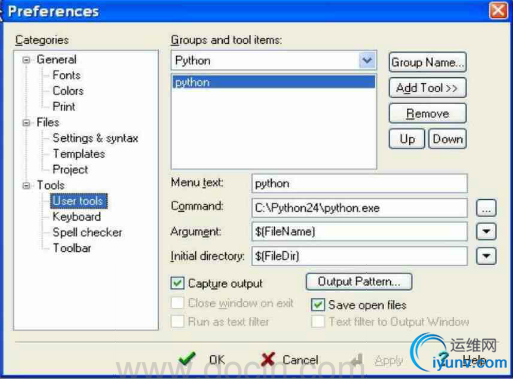Open the Project category
Screen dimensions: 513x379
(x=70, y=169)
